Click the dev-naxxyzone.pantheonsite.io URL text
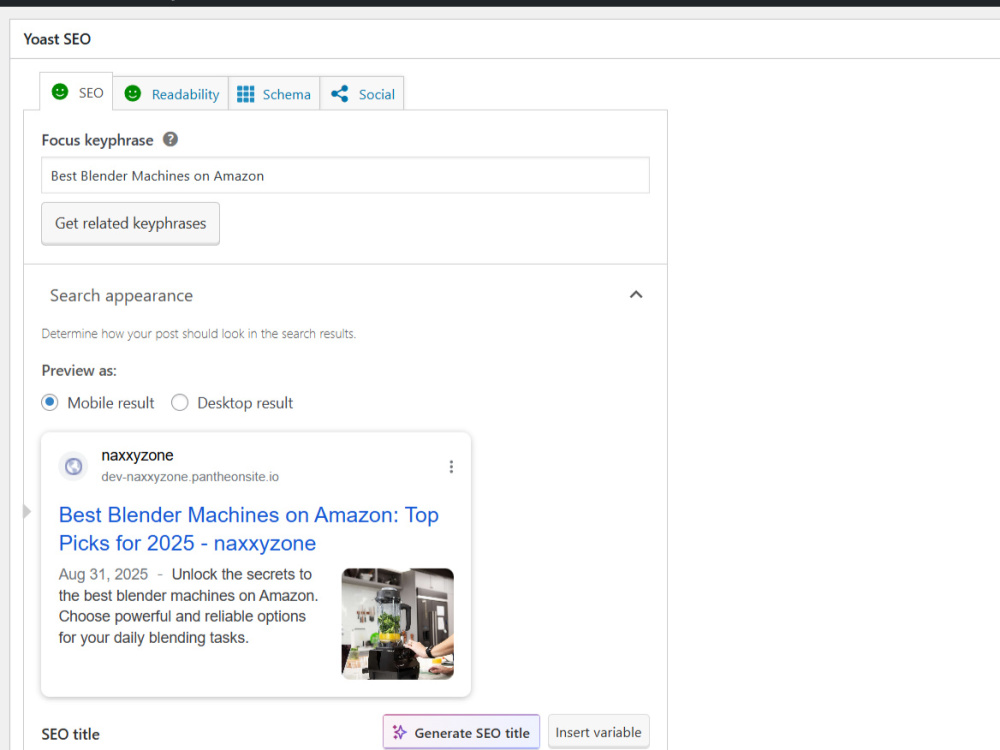1000x750 pixels. (x=190, y=476)
